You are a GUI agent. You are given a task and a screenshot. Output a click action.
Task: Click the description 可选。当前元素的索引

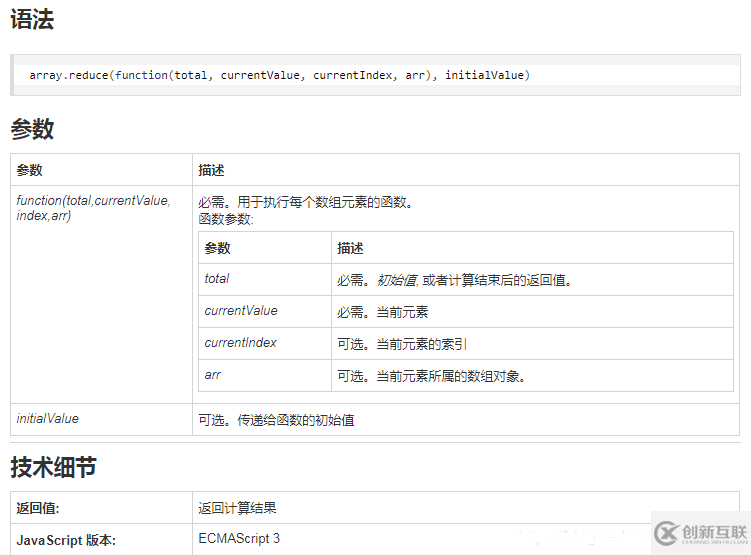tap(402, 344)
